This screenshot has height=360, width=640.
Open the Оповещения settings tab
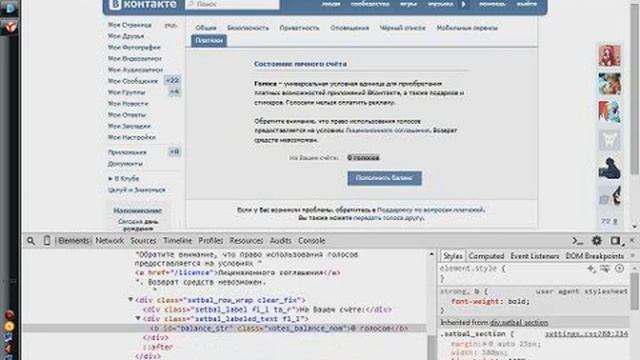[349, 28]
